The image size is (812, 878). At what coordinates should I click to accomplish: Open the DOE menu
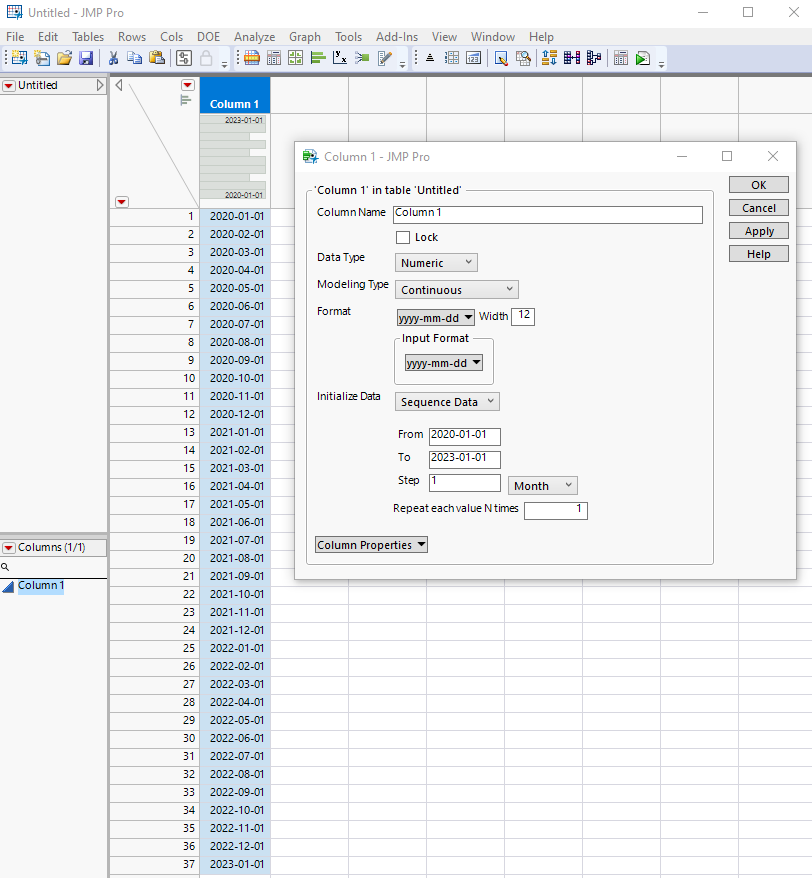point(208,36)
